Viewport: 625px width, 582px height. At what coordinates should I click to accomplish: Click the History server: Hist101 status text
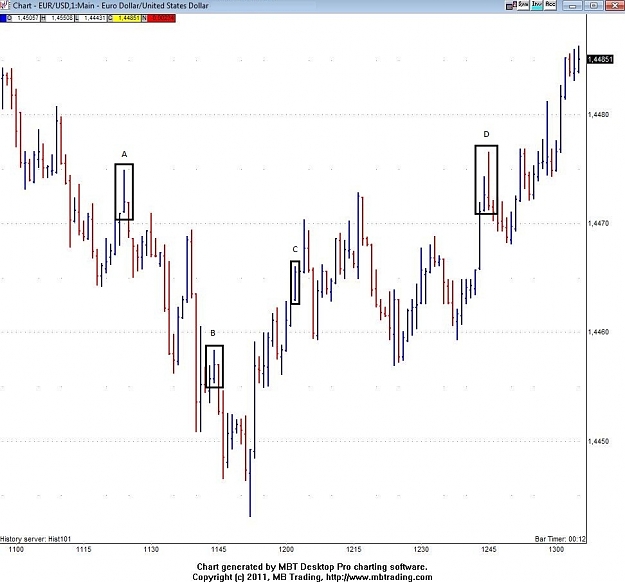[x=35, y=539]
